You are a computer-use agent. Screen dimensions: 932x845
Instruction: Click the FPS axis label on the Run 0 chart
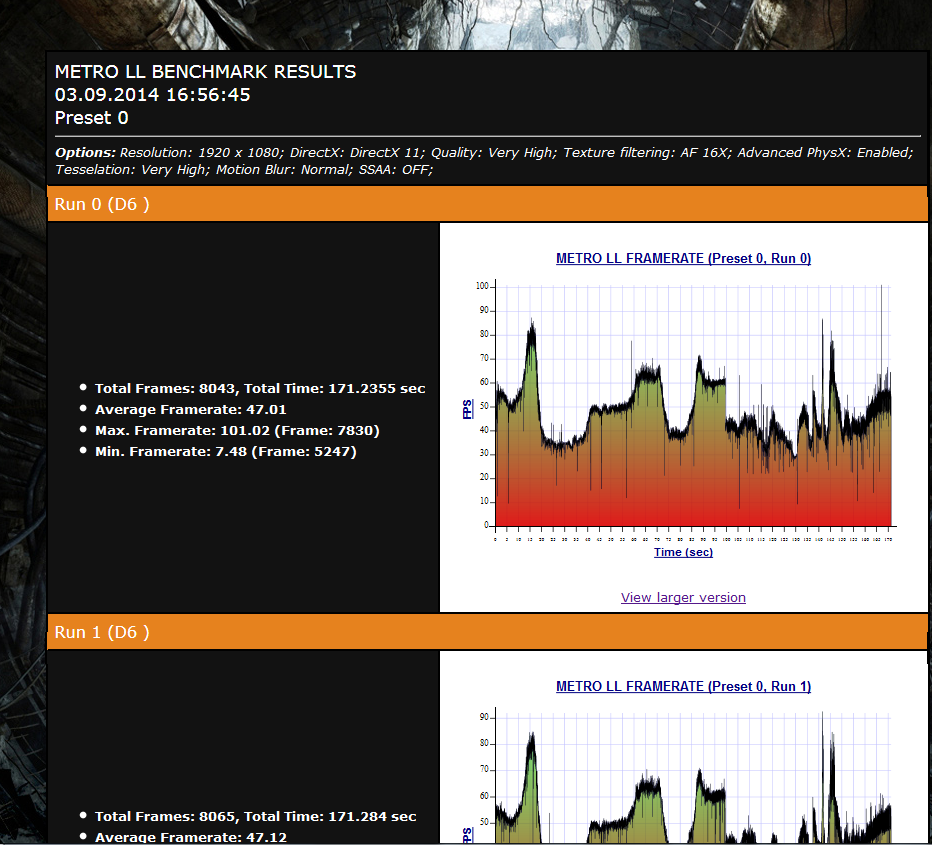tap(467, 409)
